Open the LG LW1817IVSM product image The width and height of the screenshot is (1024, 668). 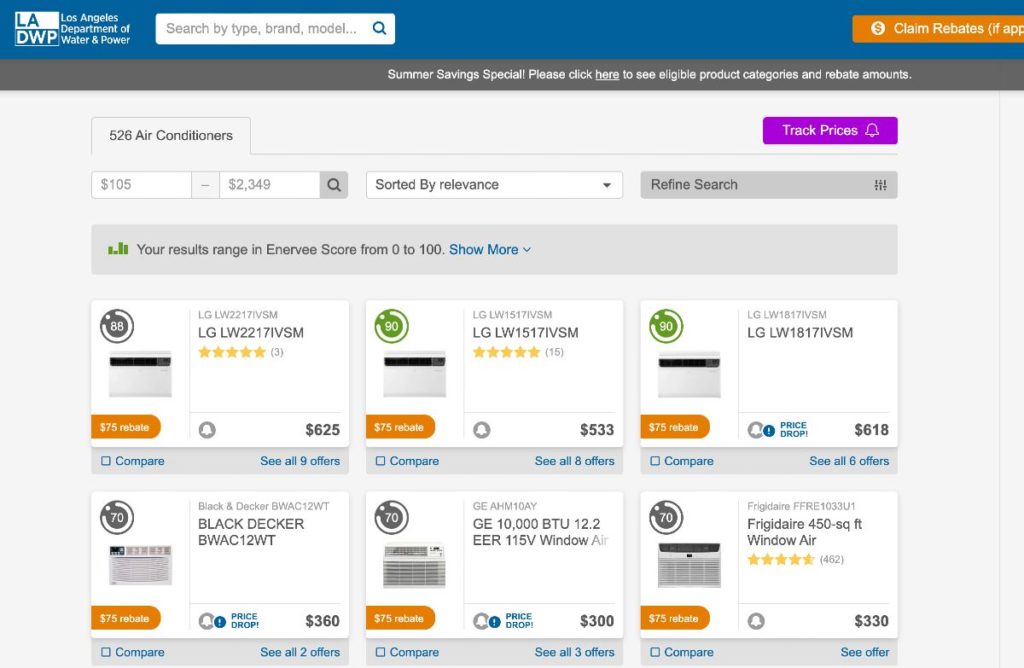coord(689,374)
